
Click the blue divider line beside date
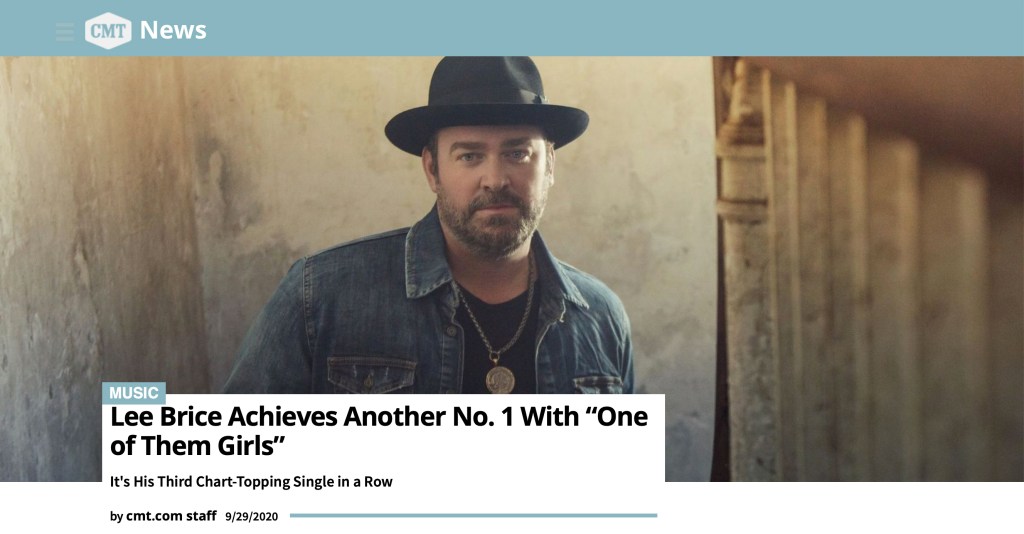tap(473, 516)
